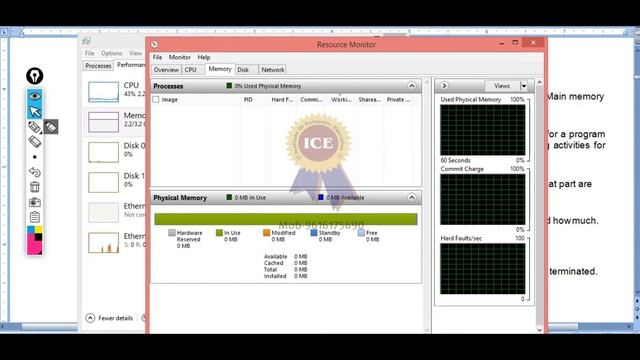
Task: Open the clipboard icon in pen toolbar
Action: (x=35, y=217)
